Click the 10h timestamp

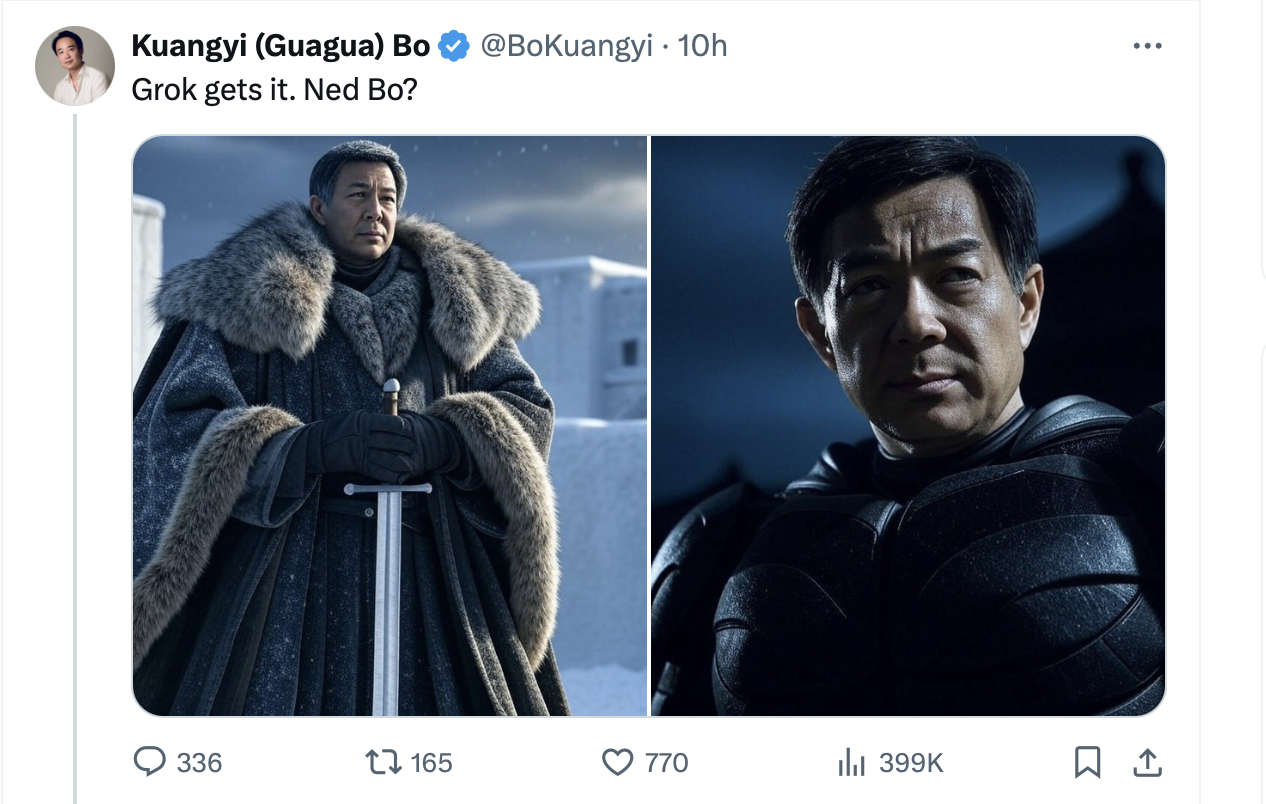(703, 46)
